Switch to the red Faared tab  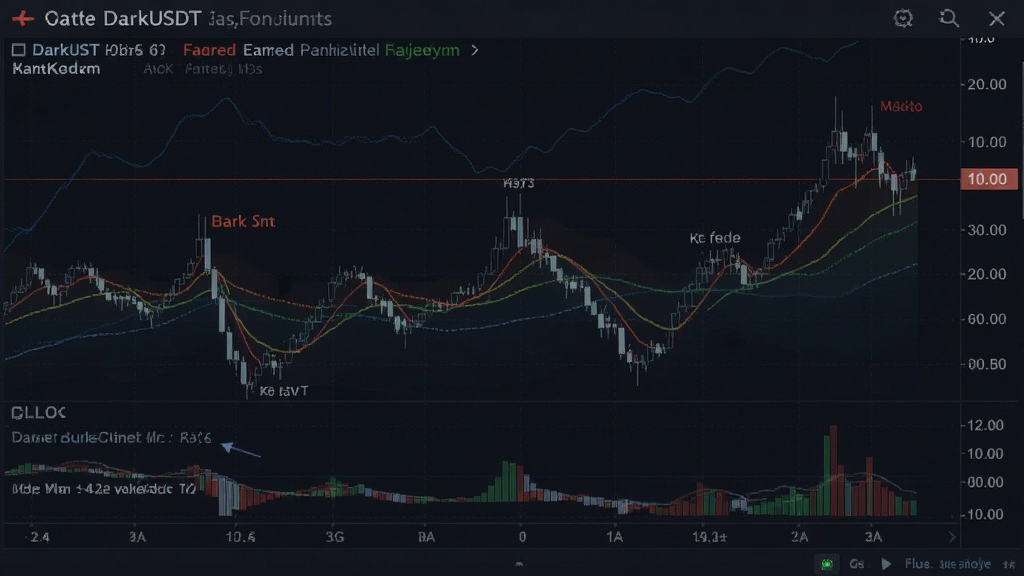209,50
